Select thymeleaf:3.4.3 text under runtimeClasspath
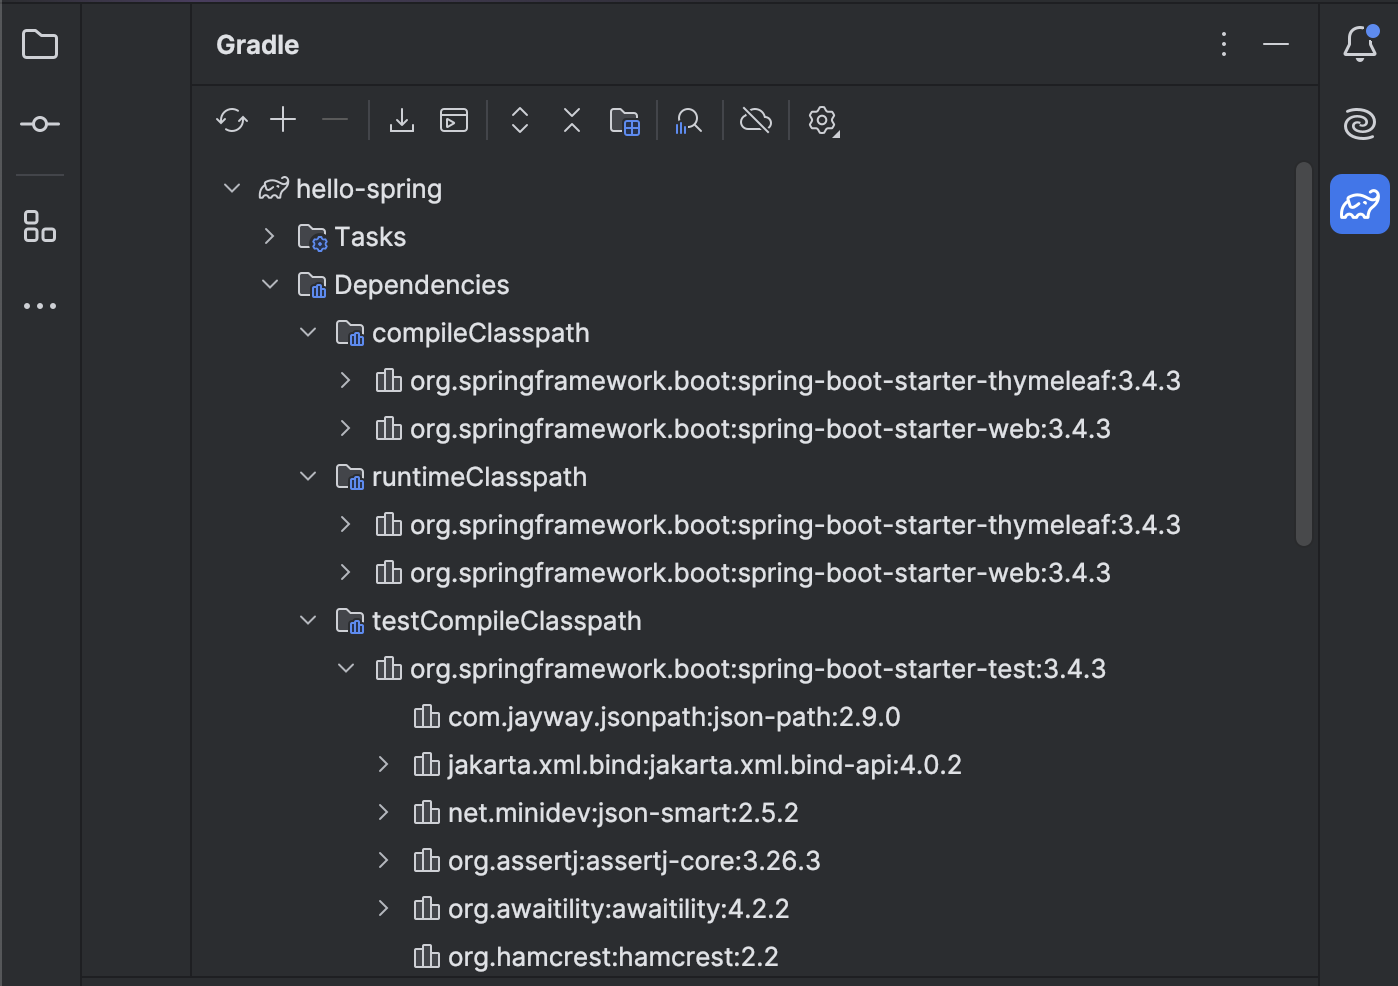 tap(795, 525)
